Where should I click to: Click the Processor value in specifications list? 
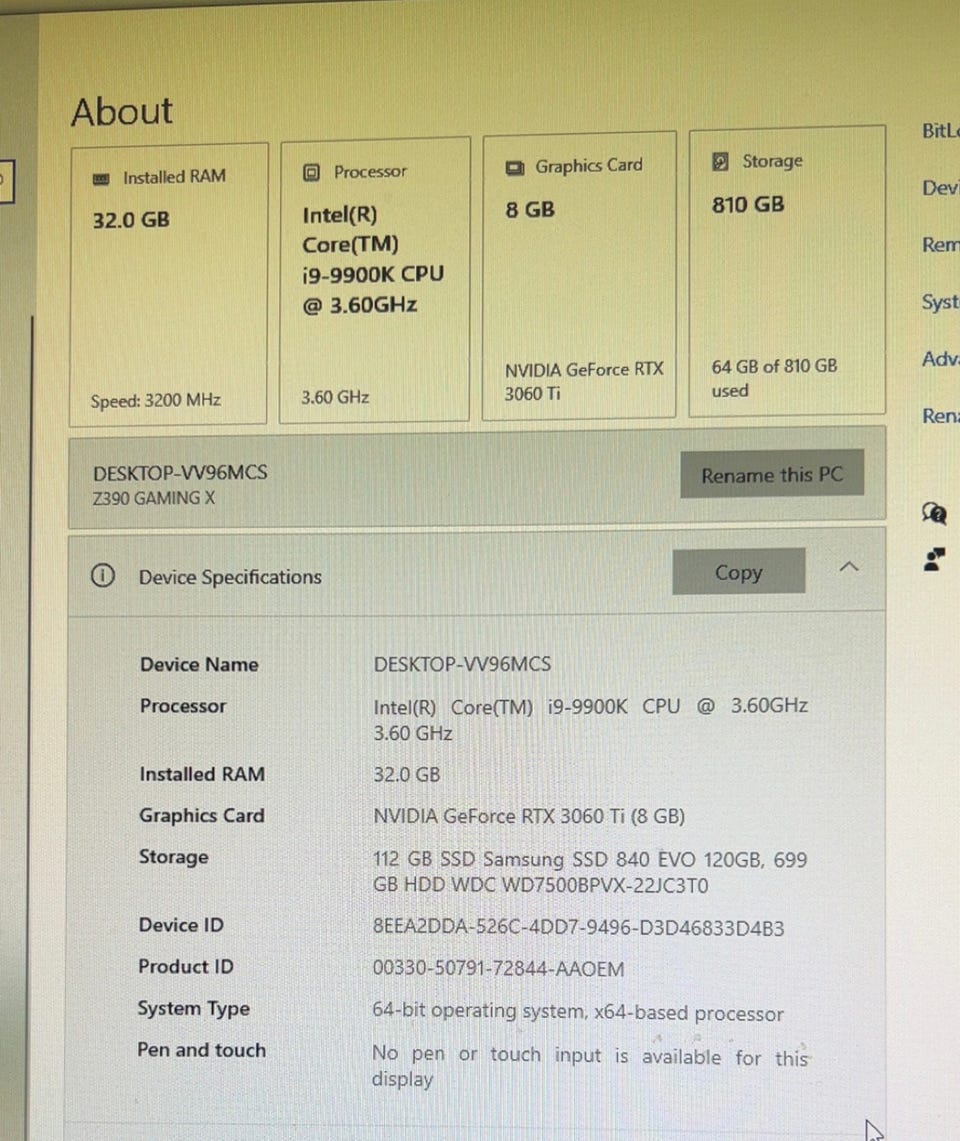(x=590, y=719)
